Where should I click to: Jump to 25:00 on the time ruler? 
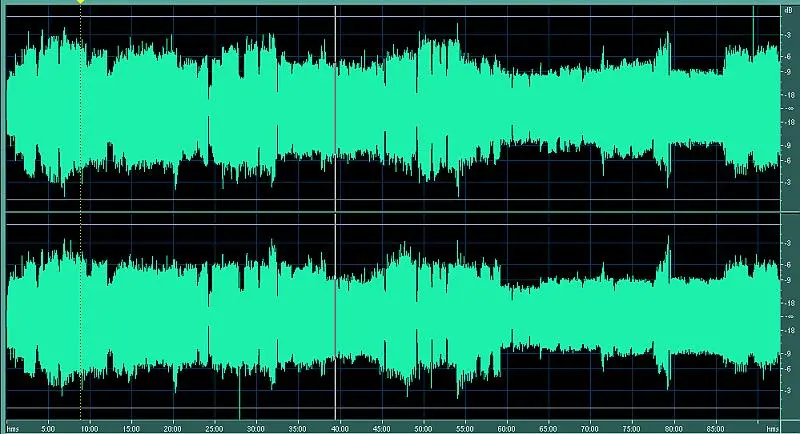click(x=215, y=427)
